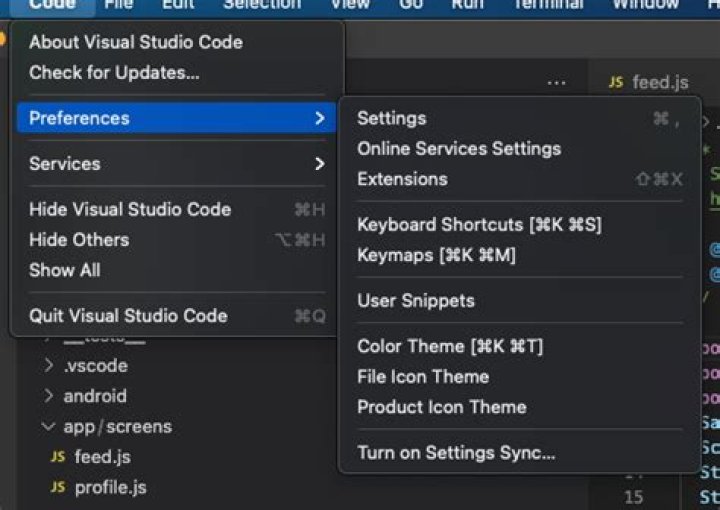The width and height of the screenshot is (720, 510).
Task: Click the Services submenu arrow
Action: tap(320, 164)
